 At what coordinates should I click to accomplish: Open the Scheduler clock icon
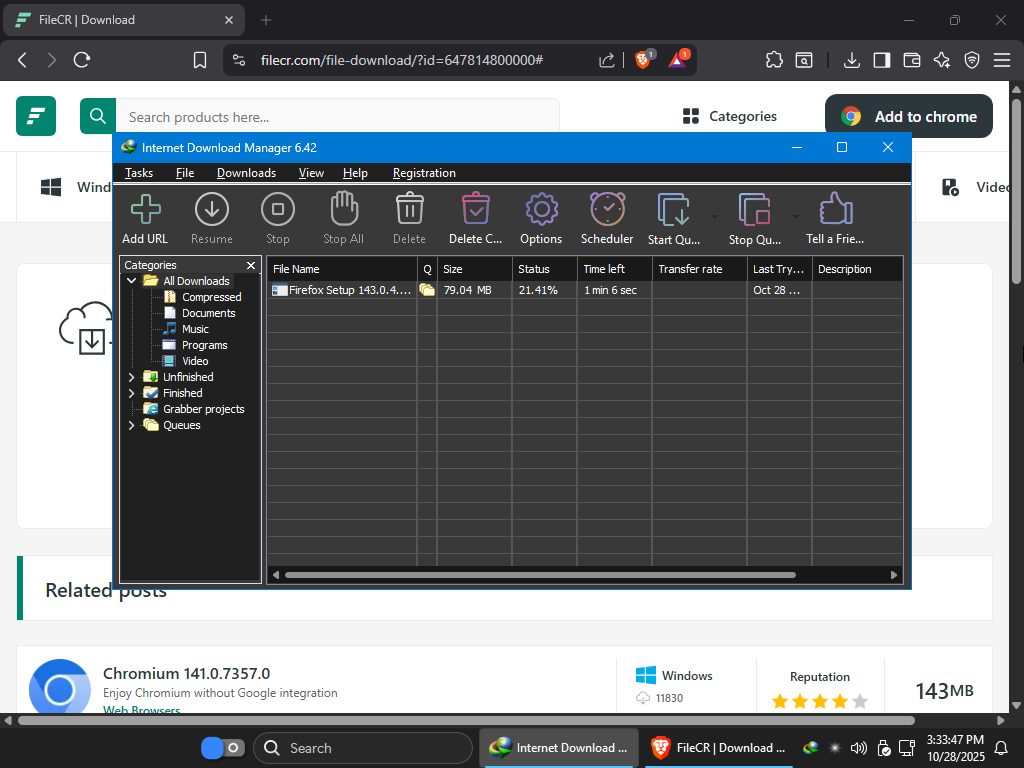[607, 211]
